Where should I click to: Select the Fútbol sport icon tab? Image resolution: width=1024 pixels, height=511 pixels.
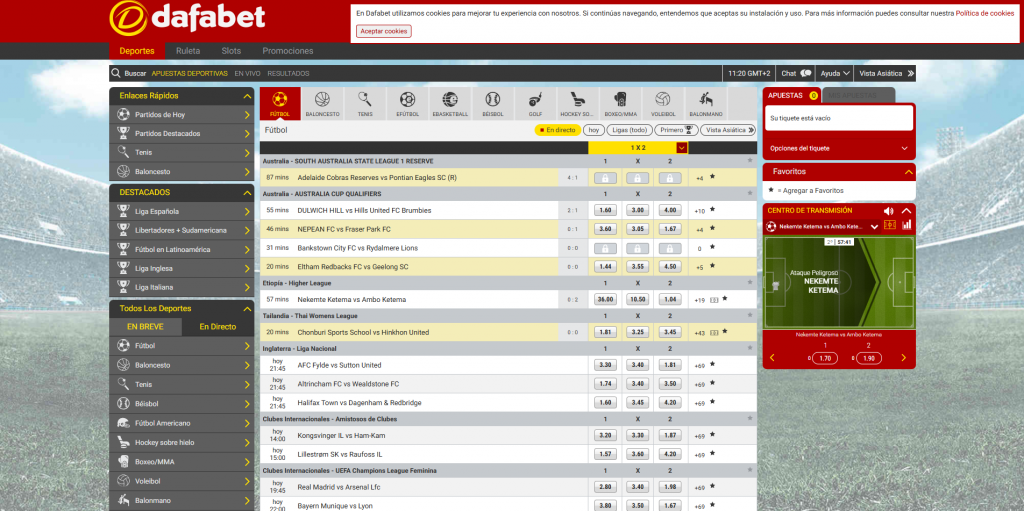click(x=280, y=103)
